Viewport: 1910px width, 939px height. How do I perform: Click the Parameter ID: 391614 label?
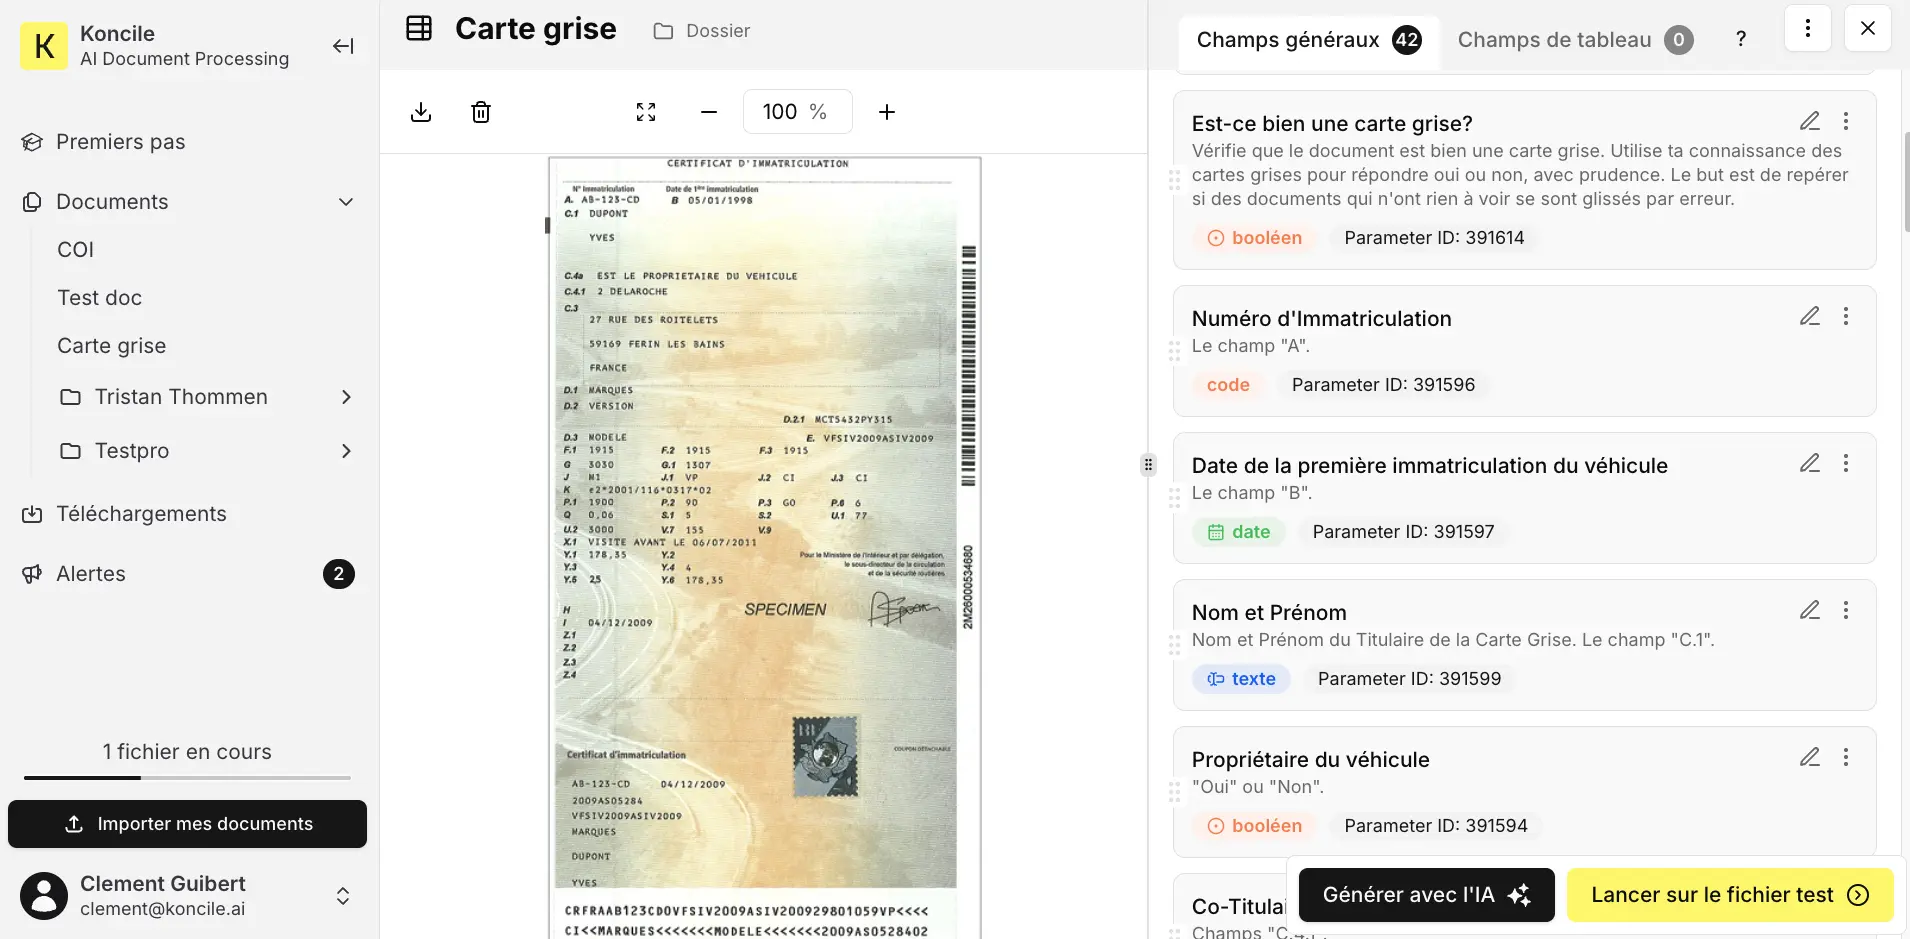[1434, 238]
